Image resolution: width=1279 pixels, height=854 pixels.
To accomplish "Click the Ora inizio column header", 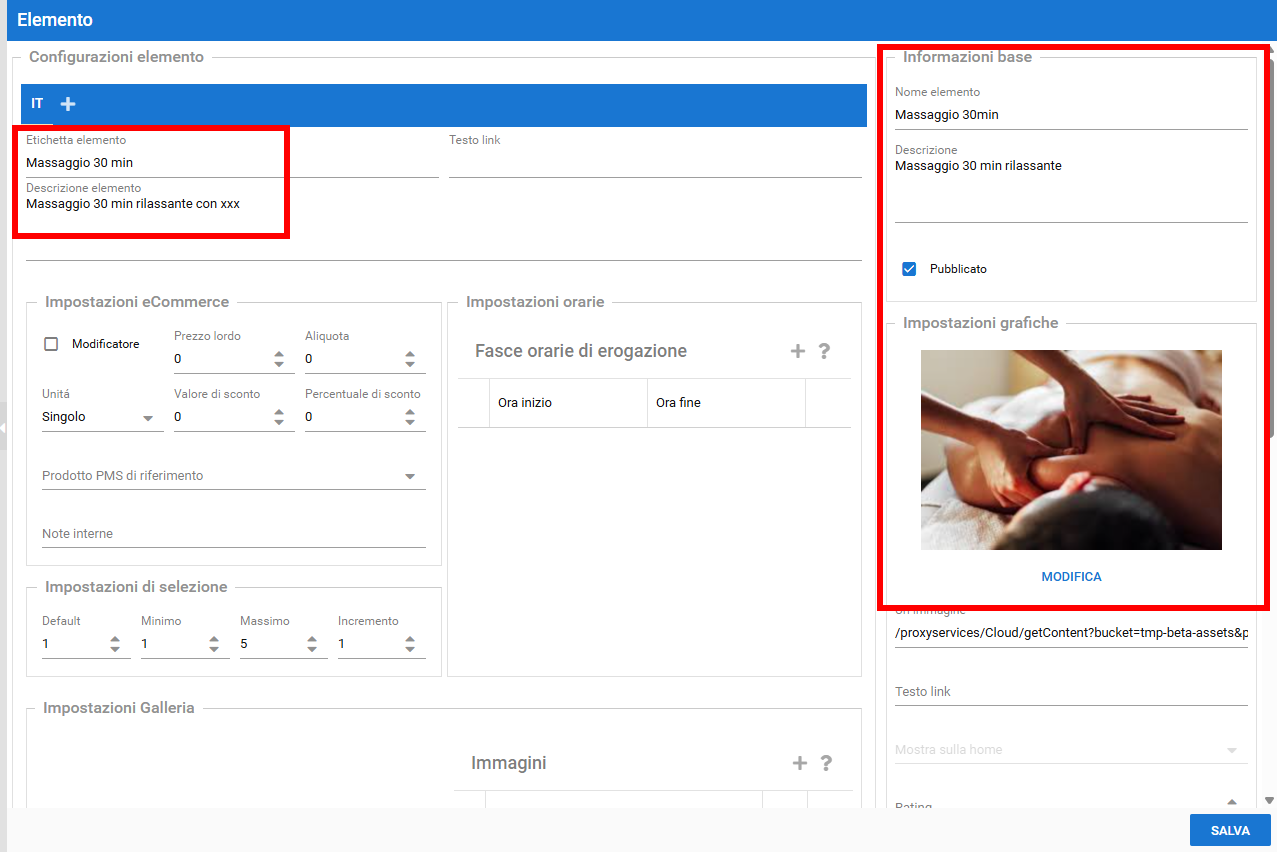I will click(x=567, y=403).
